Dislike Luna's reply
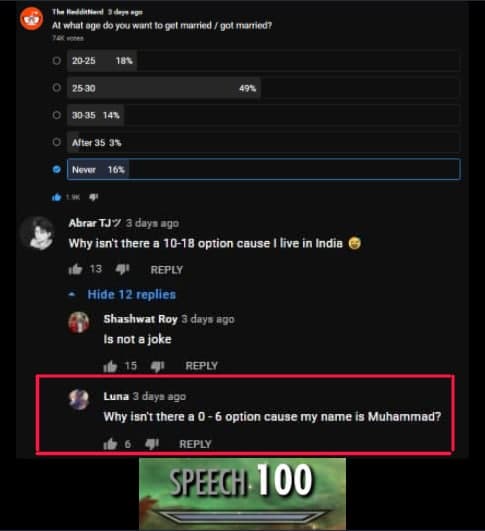485x531 pixels. [152, 444]
